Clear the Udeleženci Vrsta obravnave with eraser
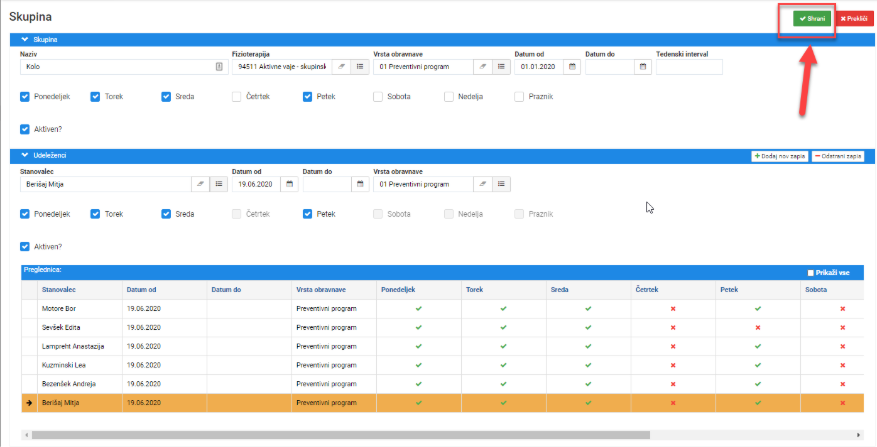Viewport: 877px width, 447px height. 483,184
